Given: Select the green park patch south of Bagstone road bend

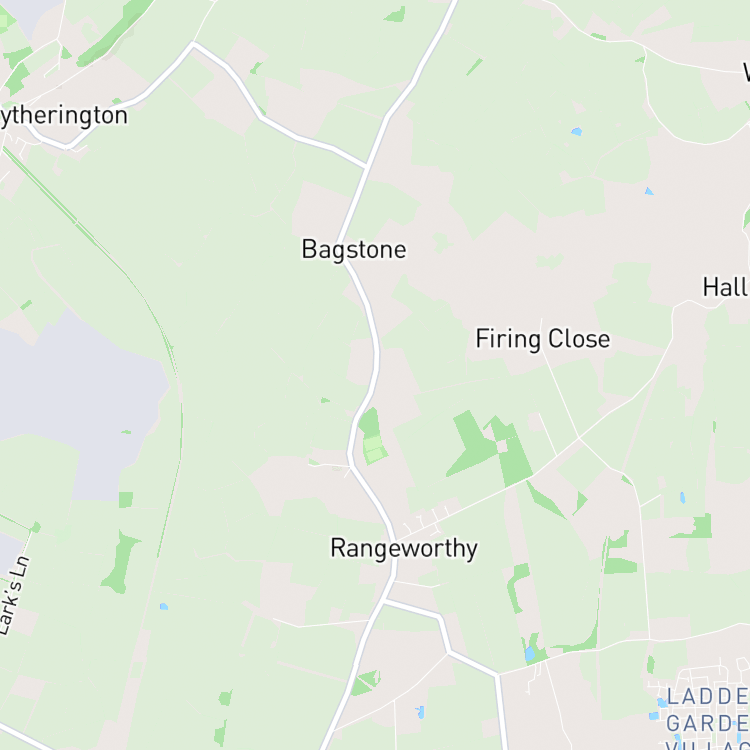Looking at the screenshot, I should (372, 435).
